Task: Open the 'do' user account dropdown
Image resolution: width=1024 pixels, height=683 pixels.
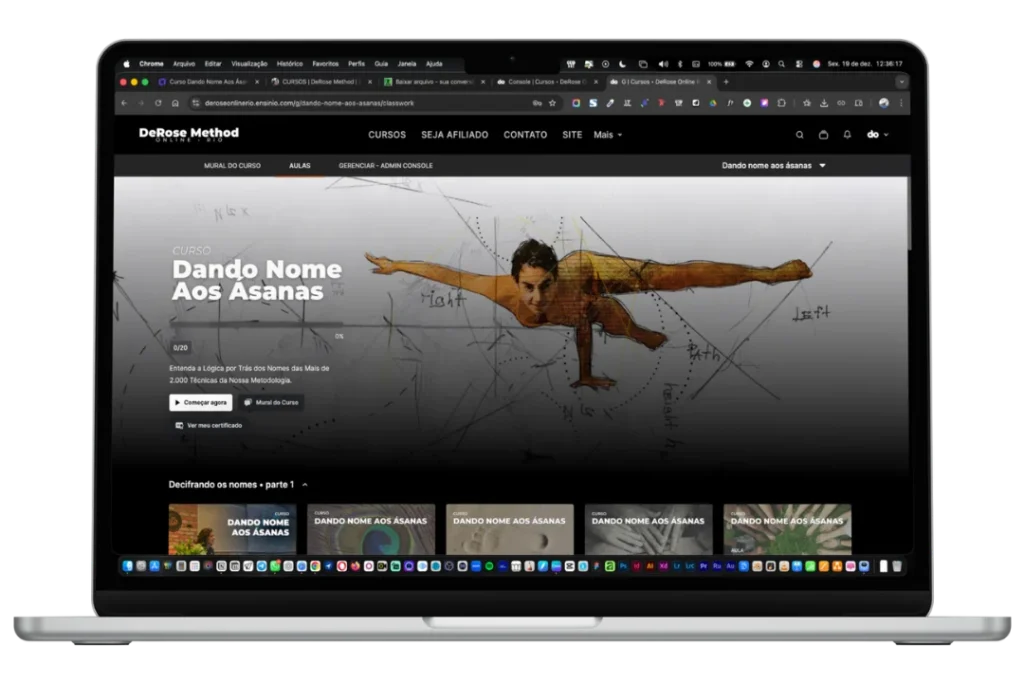Action: 877,135
